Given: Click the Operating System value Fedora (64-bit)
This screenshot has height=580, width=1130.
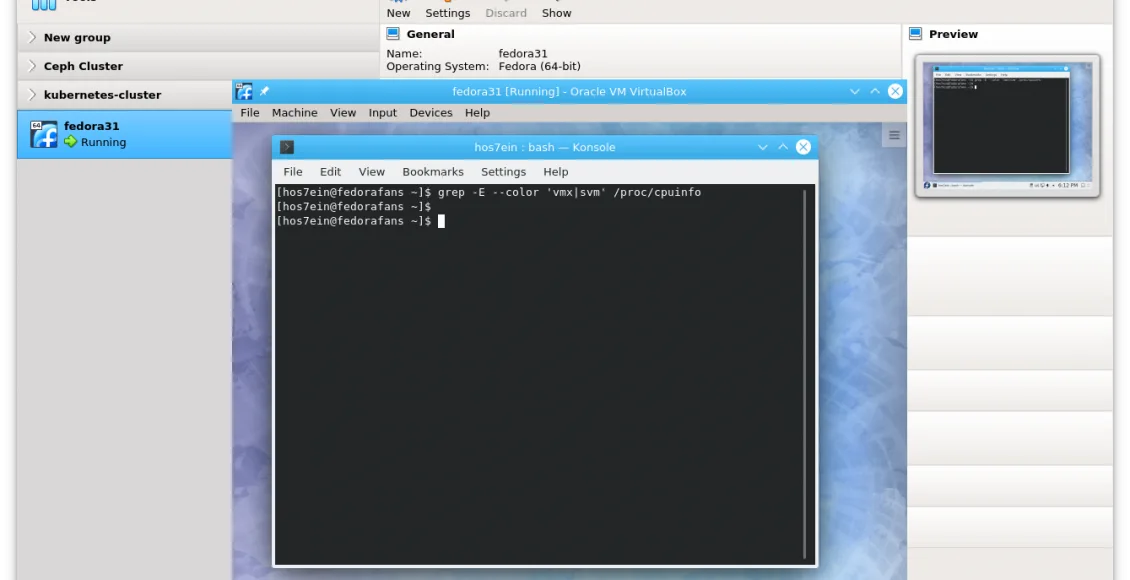Looking at the screenshot, I should 539,66.
